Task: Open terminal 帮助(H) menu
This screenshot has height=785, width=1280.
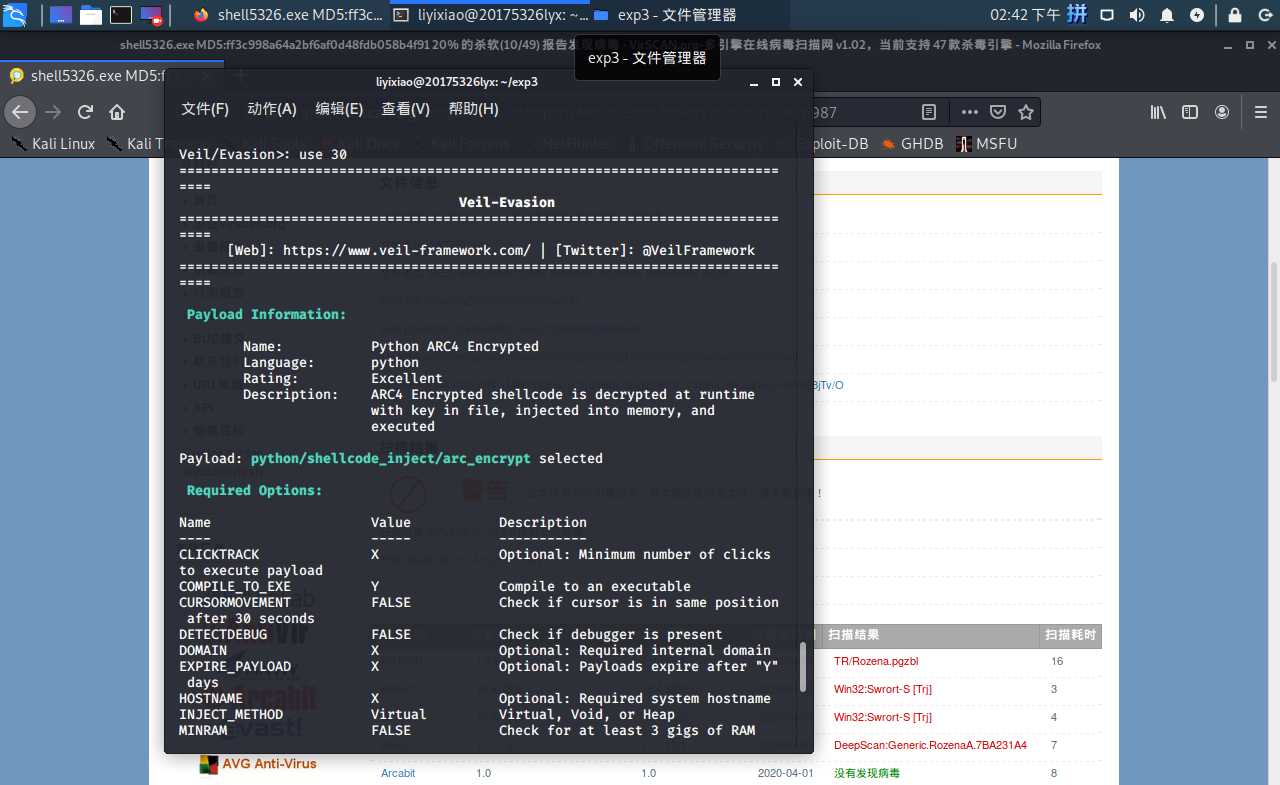Action: pyautogui.click(x=473, y=109)
